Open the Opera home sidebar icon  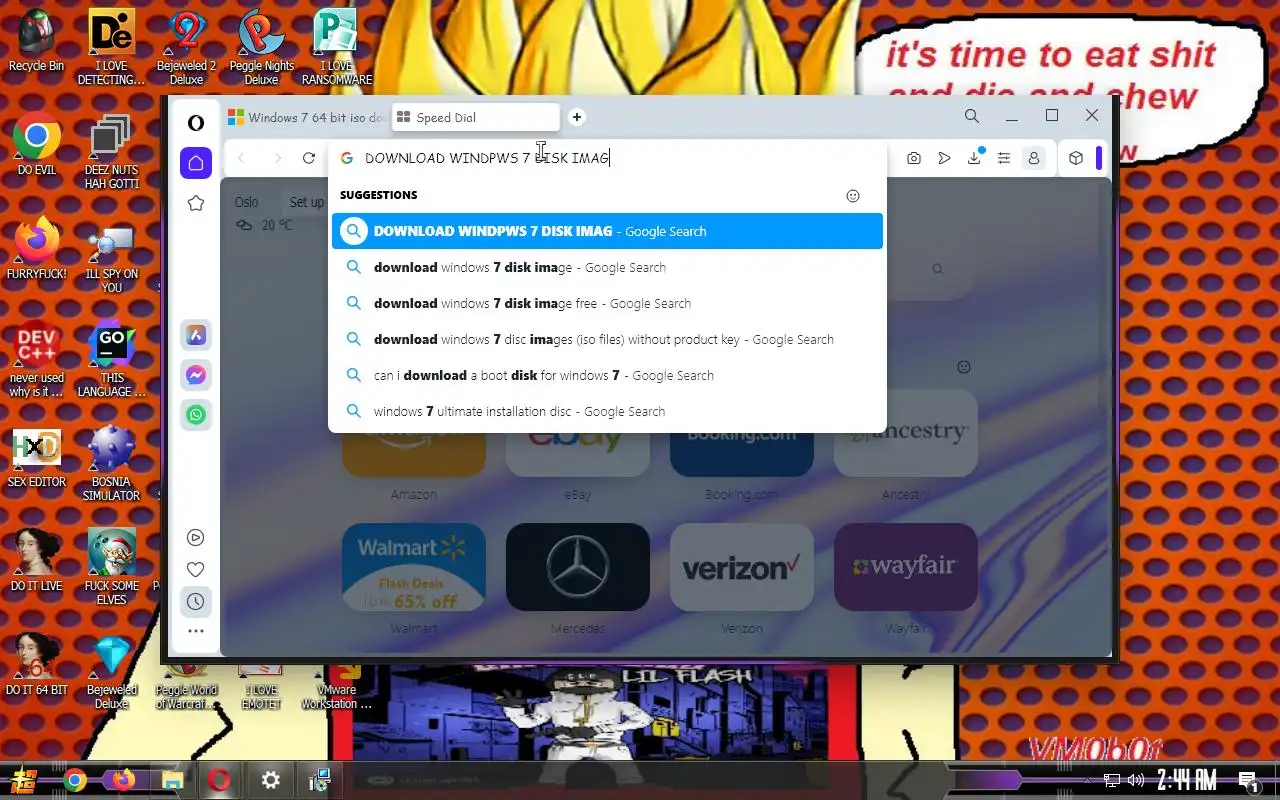196,162
